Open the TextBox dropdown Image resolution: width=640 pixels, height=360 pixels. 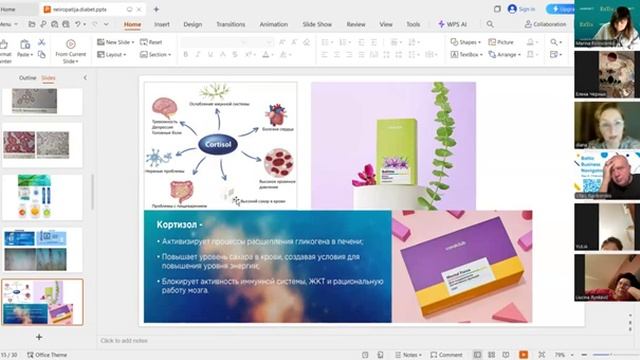[467, 54]
